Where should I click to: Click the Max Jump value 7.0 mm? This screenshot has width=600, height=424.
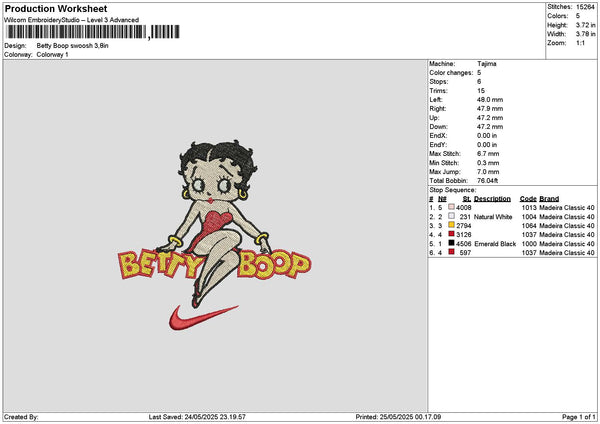488,172
